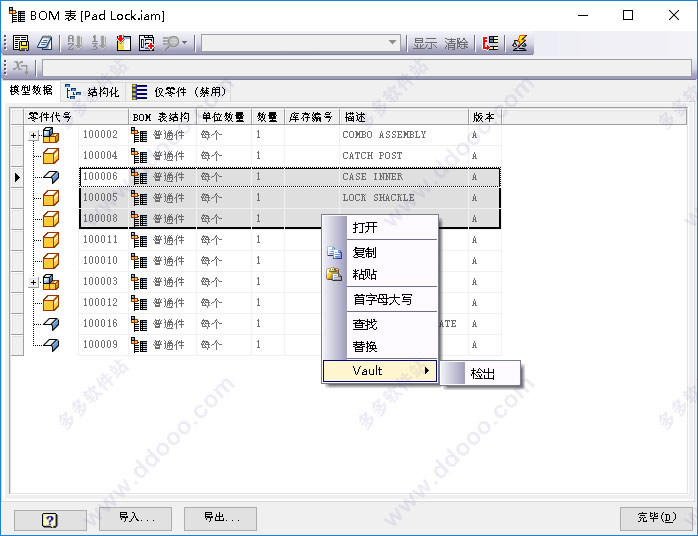Click the 版本 column header
Screen dimensions: 698x536
(x=485, y=117)
